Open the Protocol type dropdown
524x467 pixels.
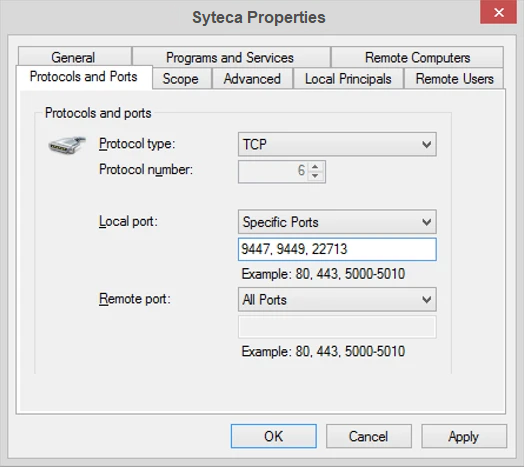point(337,144)
